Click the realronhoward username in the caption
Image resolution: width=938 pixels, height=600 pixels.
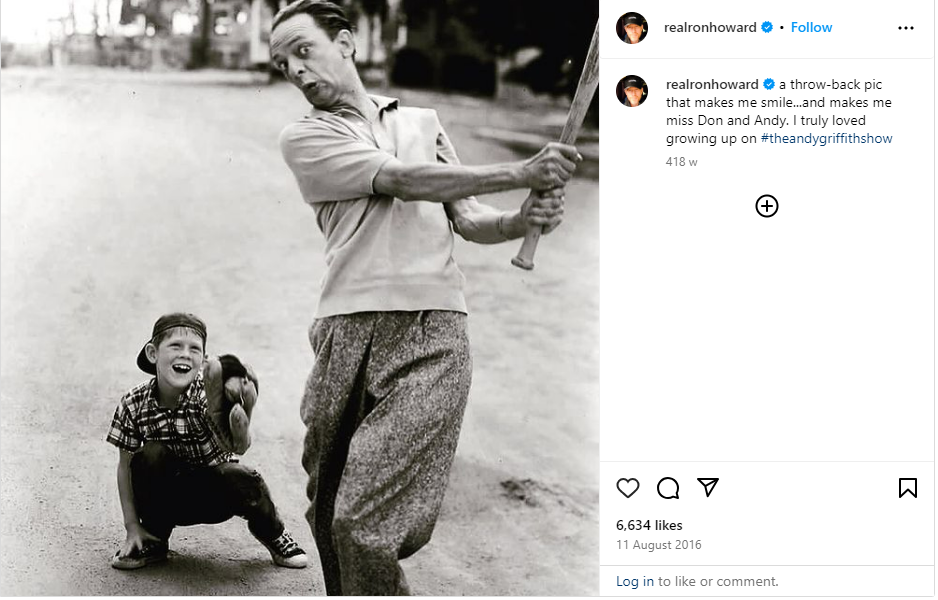(712, 85)
